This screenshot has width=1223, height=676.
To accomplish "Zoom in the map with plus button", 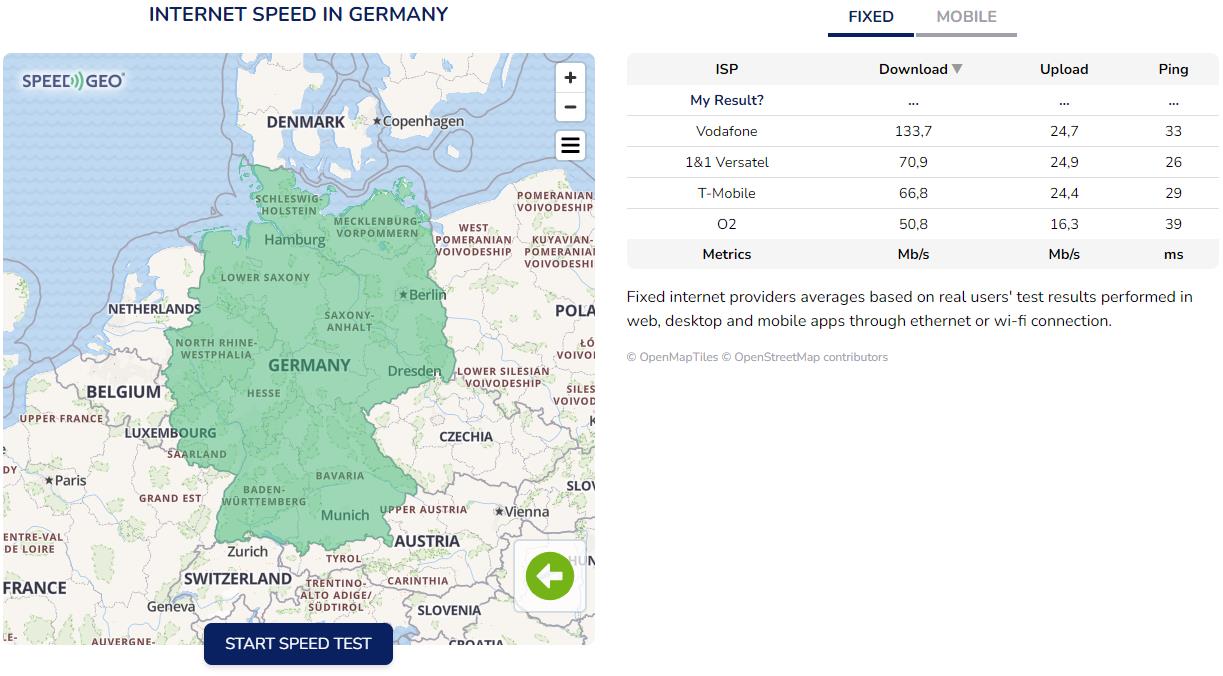I will [x=570, y=78].
